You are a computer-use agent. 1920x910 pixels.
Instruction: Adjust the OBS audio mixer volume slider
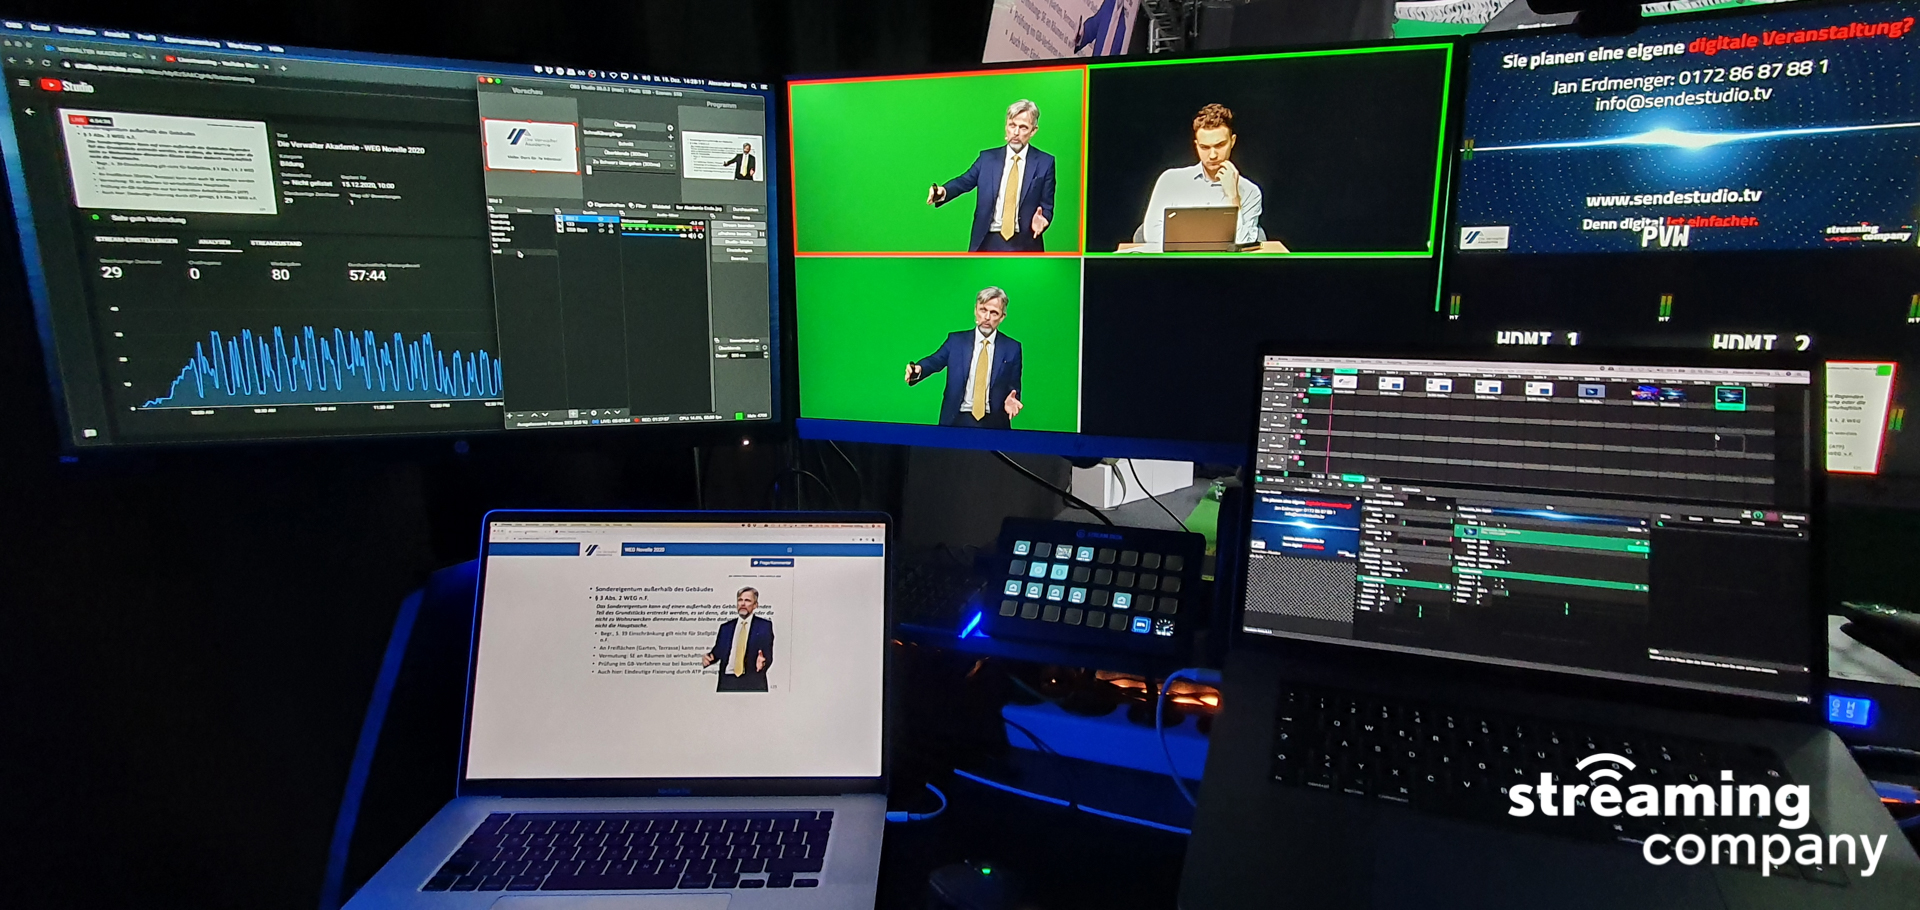(654, 235)
